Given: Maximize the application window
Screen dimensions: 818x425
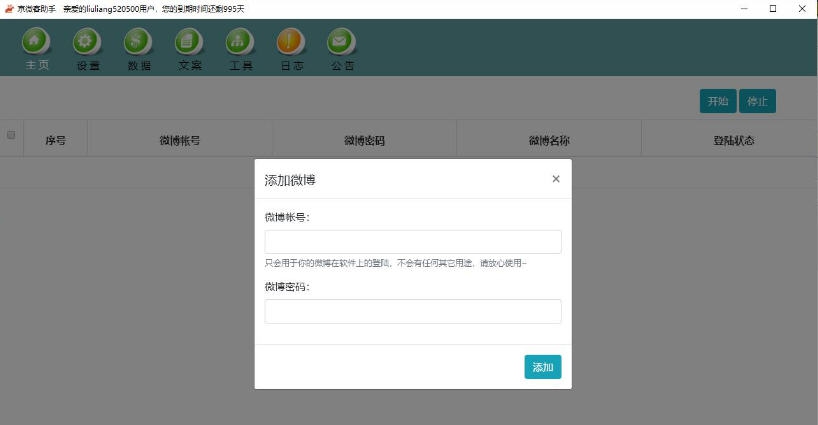Looking at the screenshot, I should 773,8.
